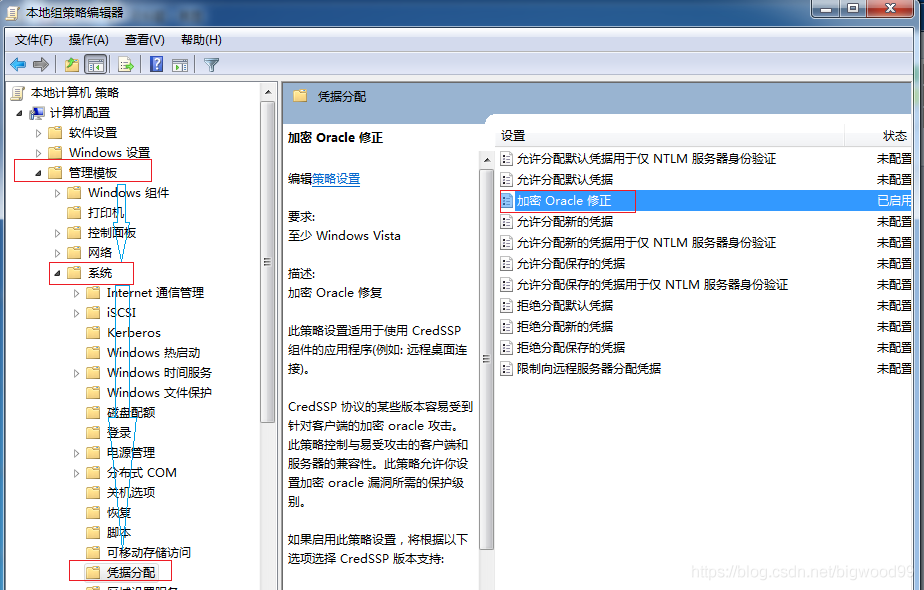This screenshot has width=924, height=590.
Task: Click the folder icon beside Kerberos
Action: click(x=93, y=332)
